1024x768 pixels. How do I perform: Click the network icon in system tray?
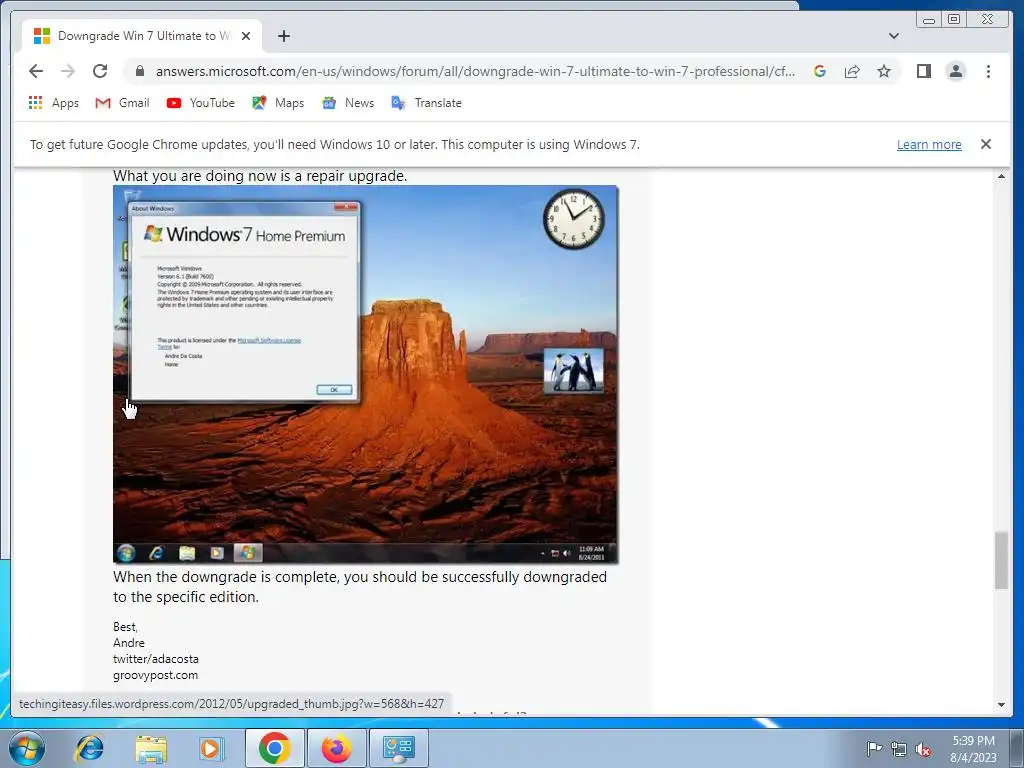[899, 749]
